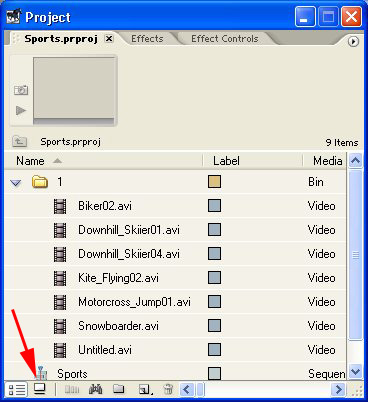Image resolution: width=368 pixels, height=402 pixels.
Task: Play the preview thumbnail clip
Action: click(x=21, y=110)
